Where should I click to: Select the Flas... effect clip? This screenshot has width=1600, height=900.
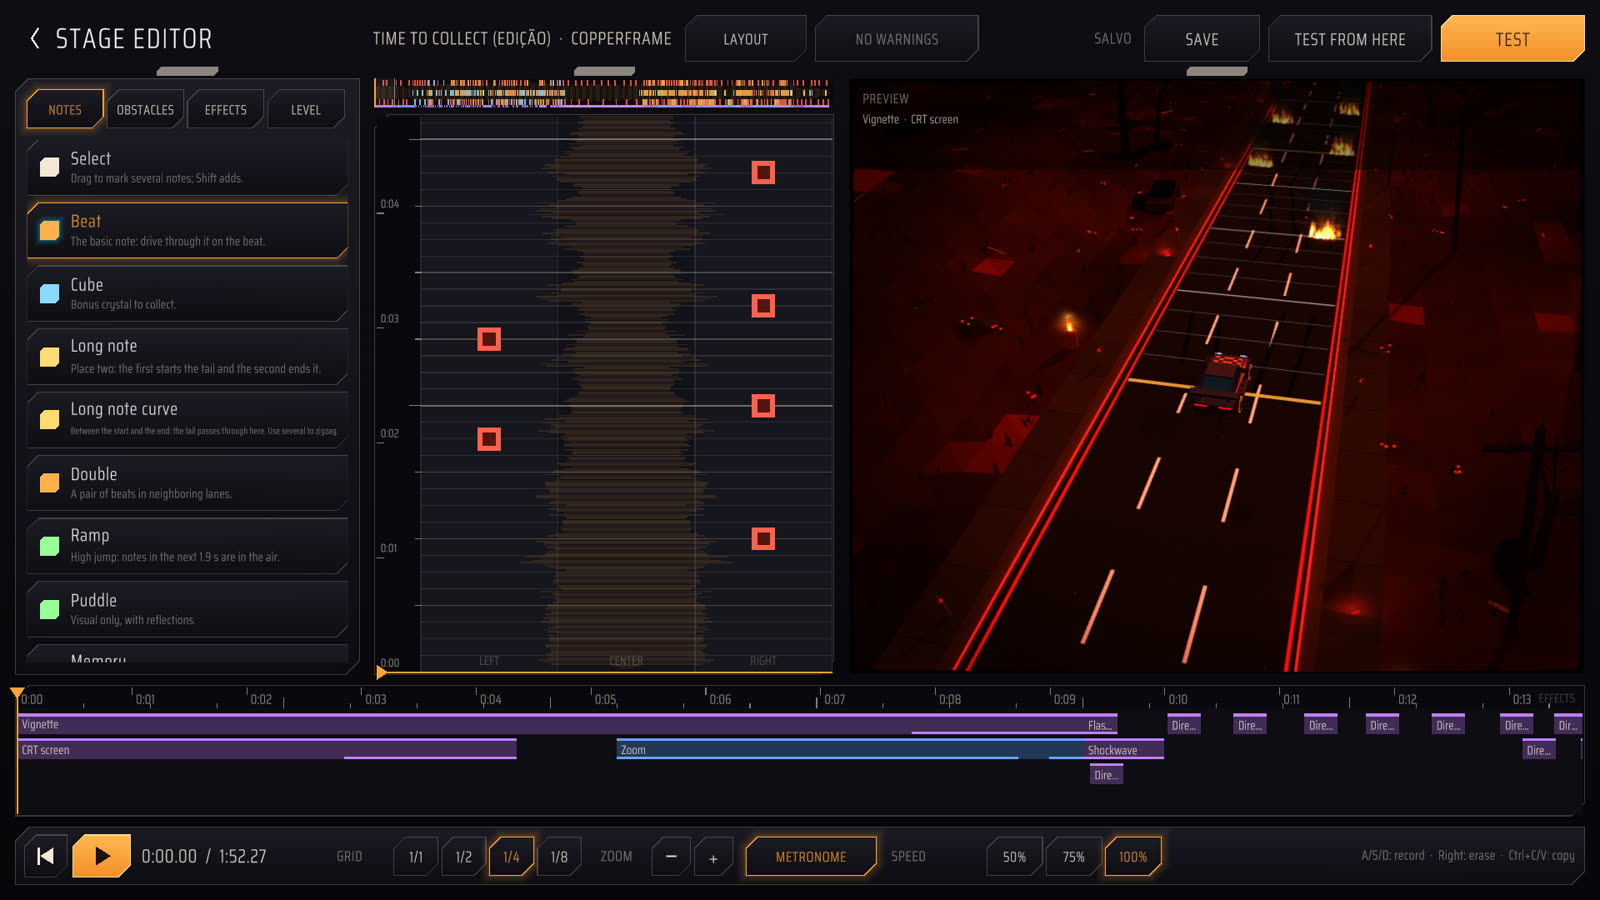(x=1100, y=725)
